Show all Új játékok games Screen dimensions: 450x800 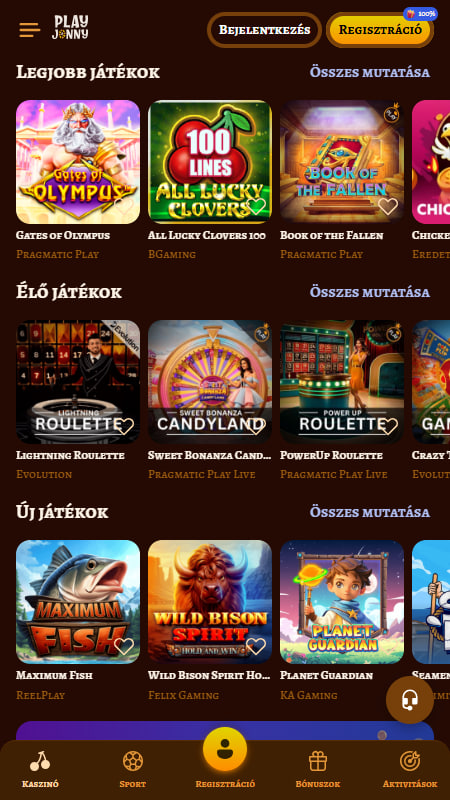tap(370, 512)
